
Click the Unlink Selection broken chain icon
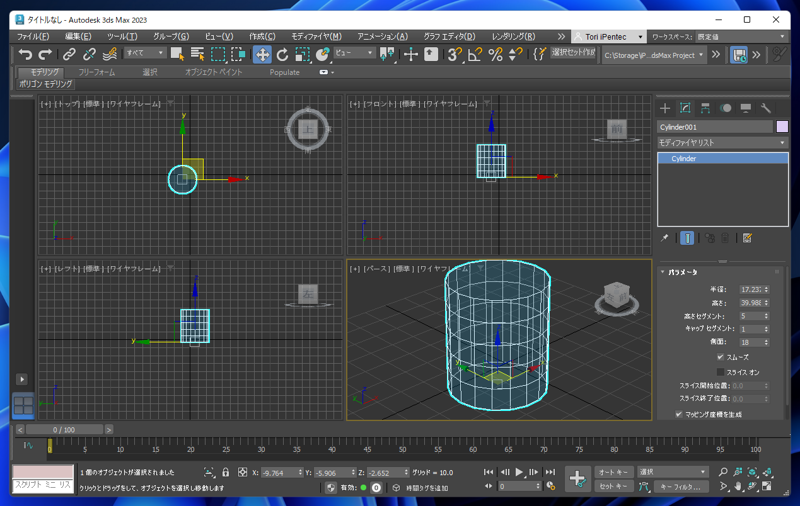pos(89,54)
